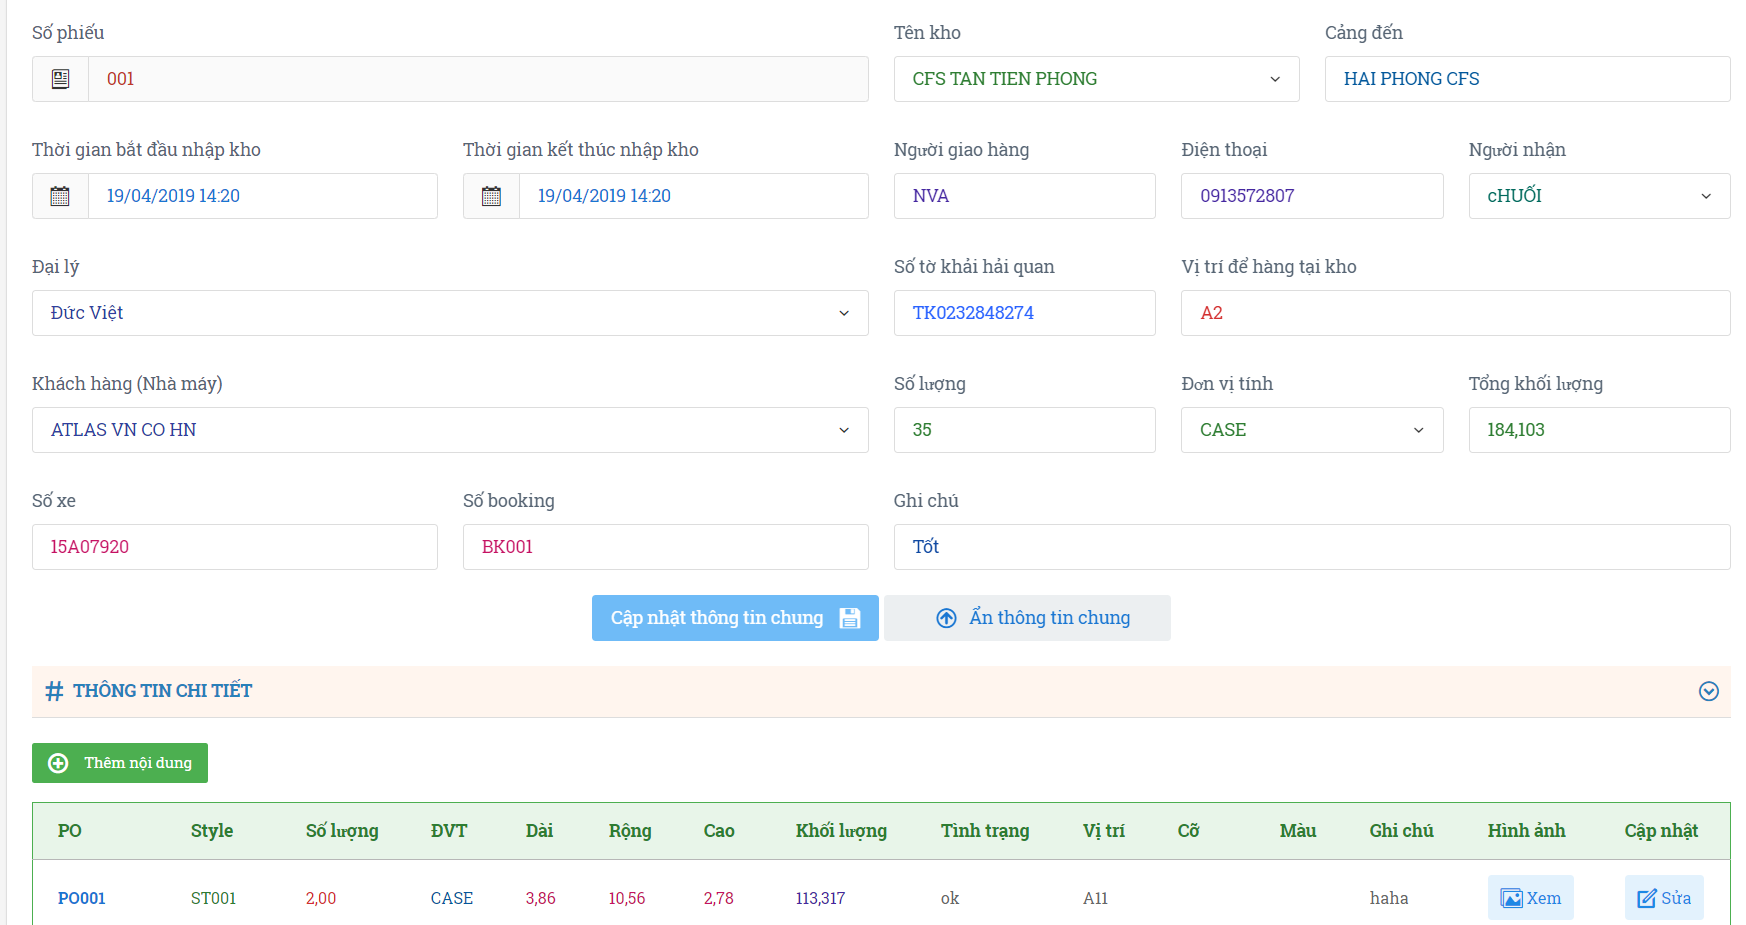Click Thêm nội dung to add a row
This screenshot has width=1746, height=925.
pos(120,763)
